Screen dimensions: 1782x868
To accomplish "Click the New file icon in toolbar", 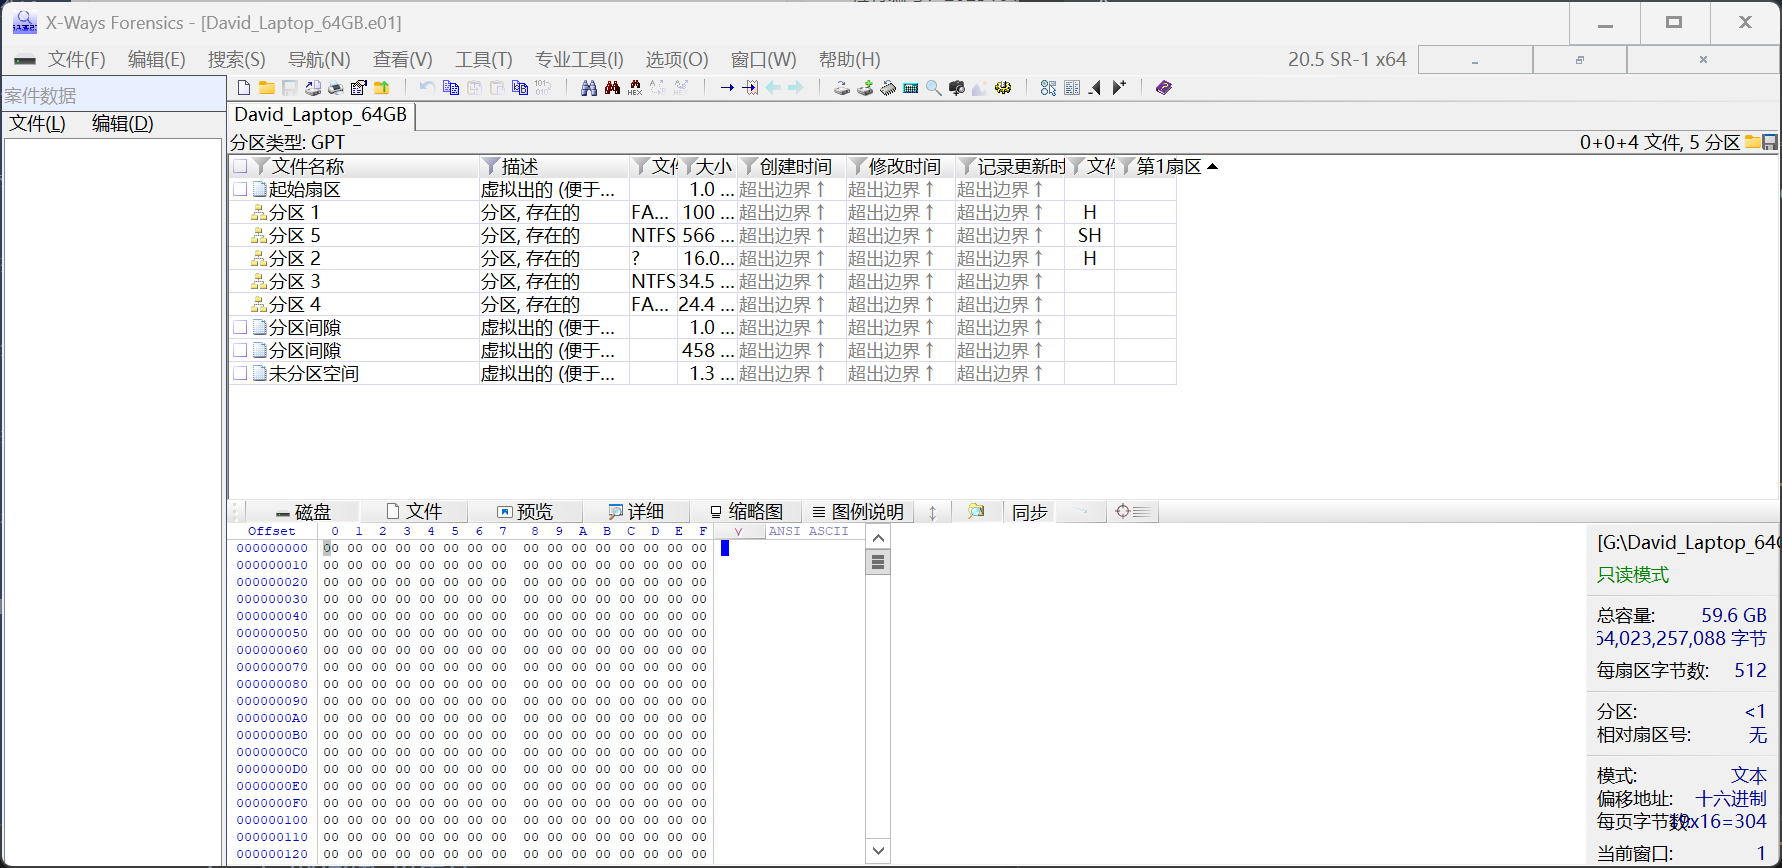I will [244, 88].
